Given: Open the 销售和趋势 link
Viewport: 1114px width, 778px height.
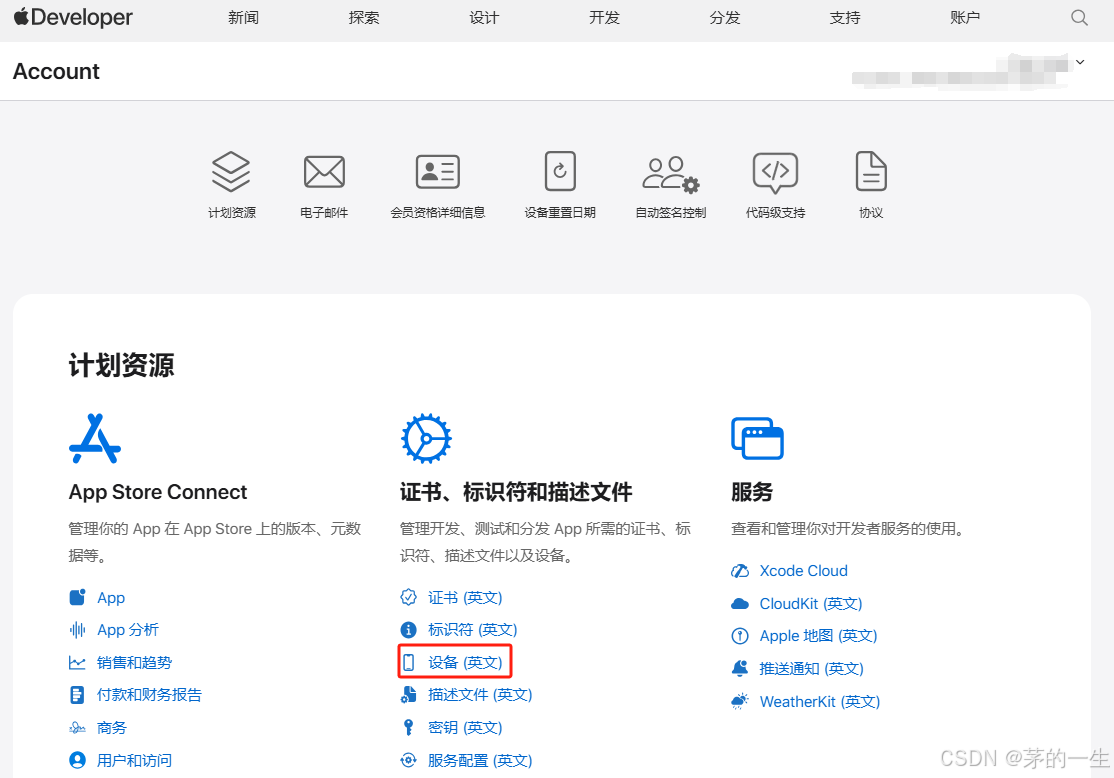Looking at the screenshot, I should 134,663.
